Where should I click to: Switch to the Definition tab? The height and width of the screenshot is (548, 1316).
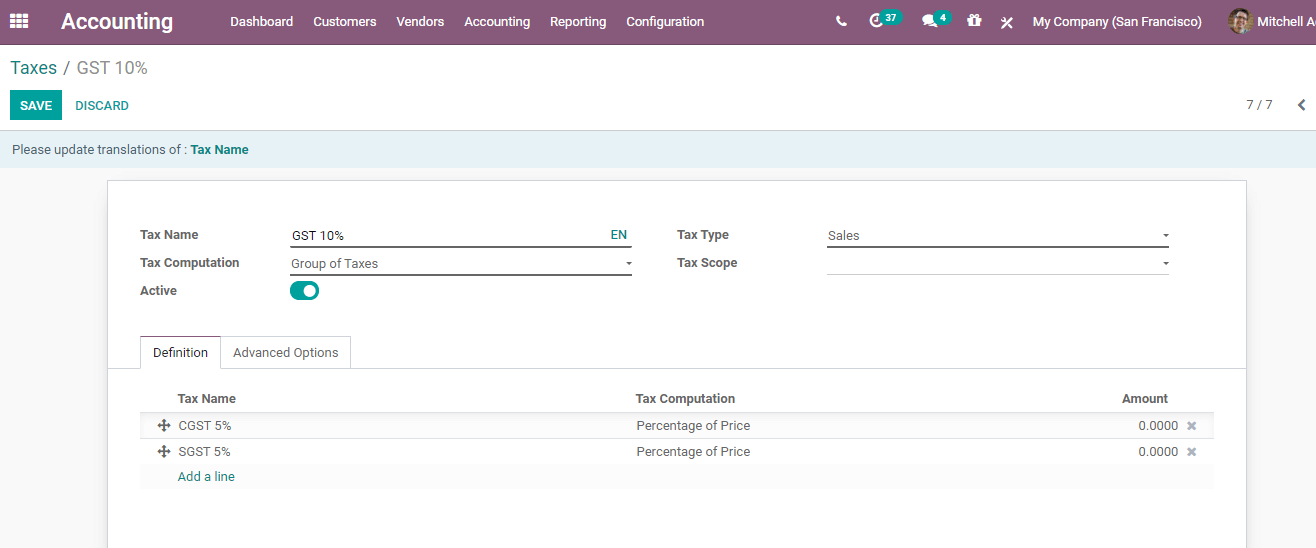180,352
